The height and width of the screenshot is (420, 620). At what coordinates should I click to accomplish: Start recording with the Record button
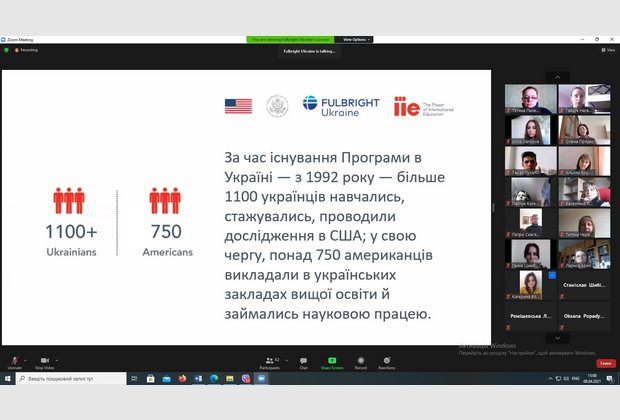coord(360,362)
